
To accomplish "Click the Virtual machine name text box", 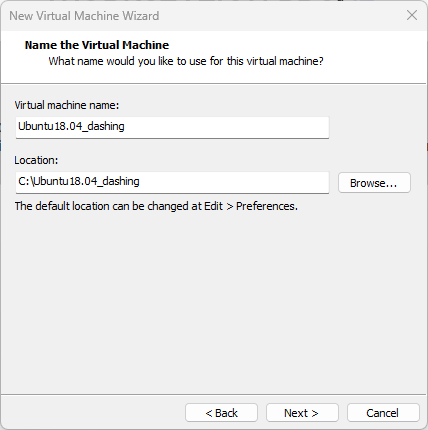I will (x=172, y=127).
